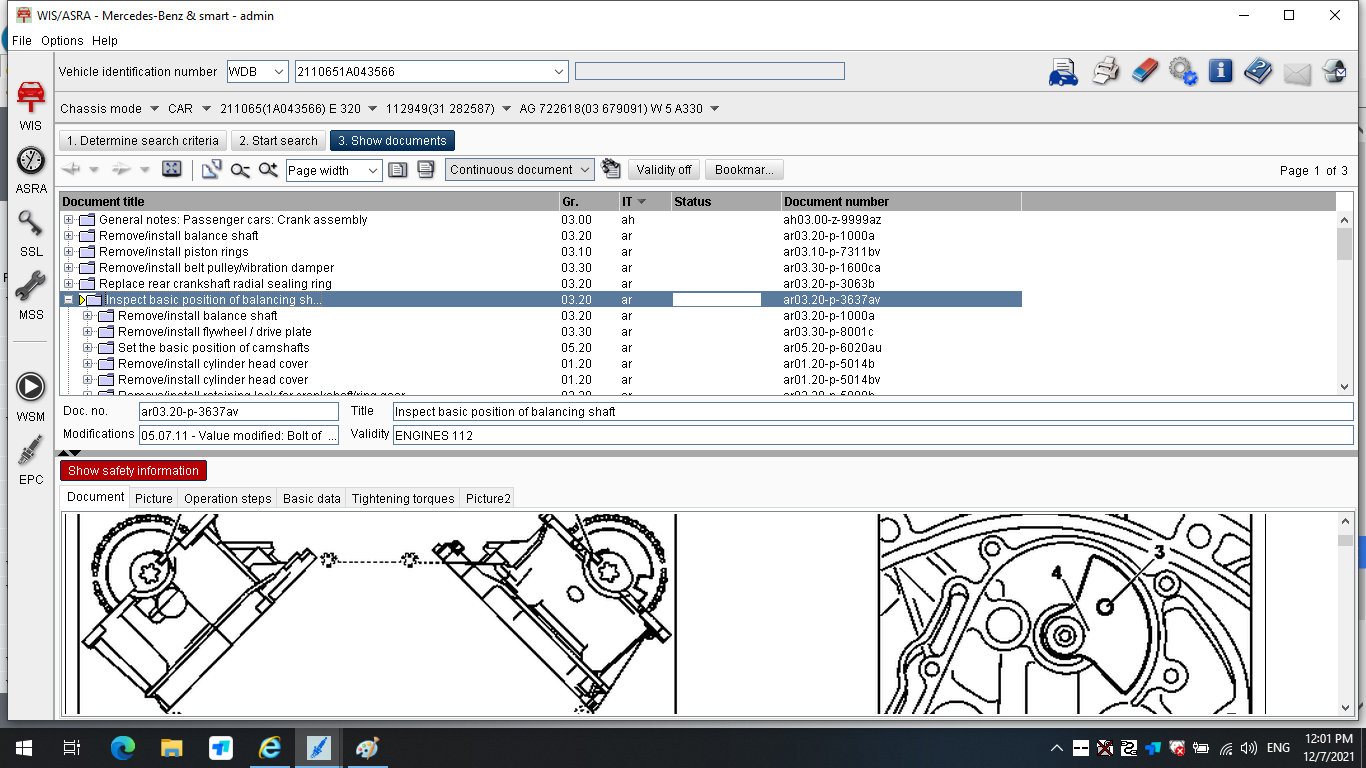Image resolution: width=1366 pixels, height=768 pixels.
Task: Open File Explorer from taskbar
Action: [172, 748]
